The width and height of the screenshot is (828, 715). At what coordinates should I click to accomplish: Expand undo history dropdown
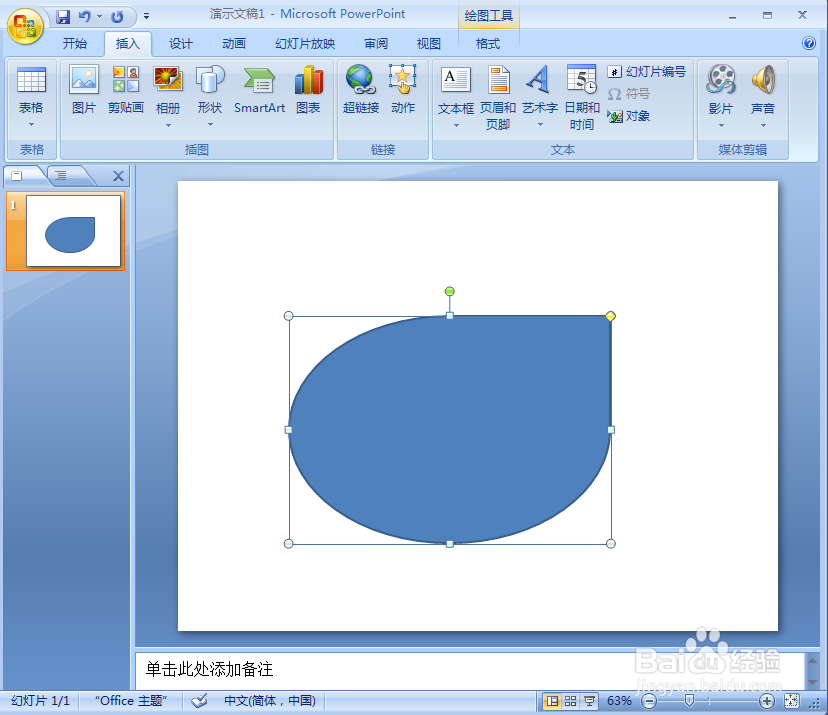pos(99,17)
